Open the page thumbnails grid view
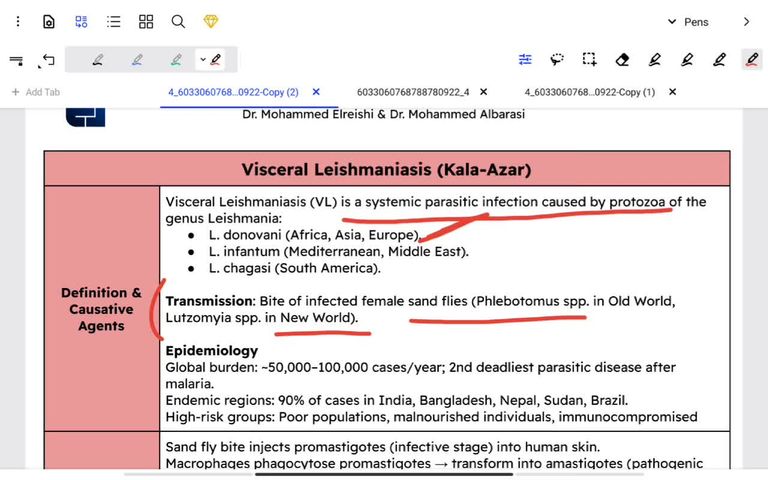 point(146,21)
